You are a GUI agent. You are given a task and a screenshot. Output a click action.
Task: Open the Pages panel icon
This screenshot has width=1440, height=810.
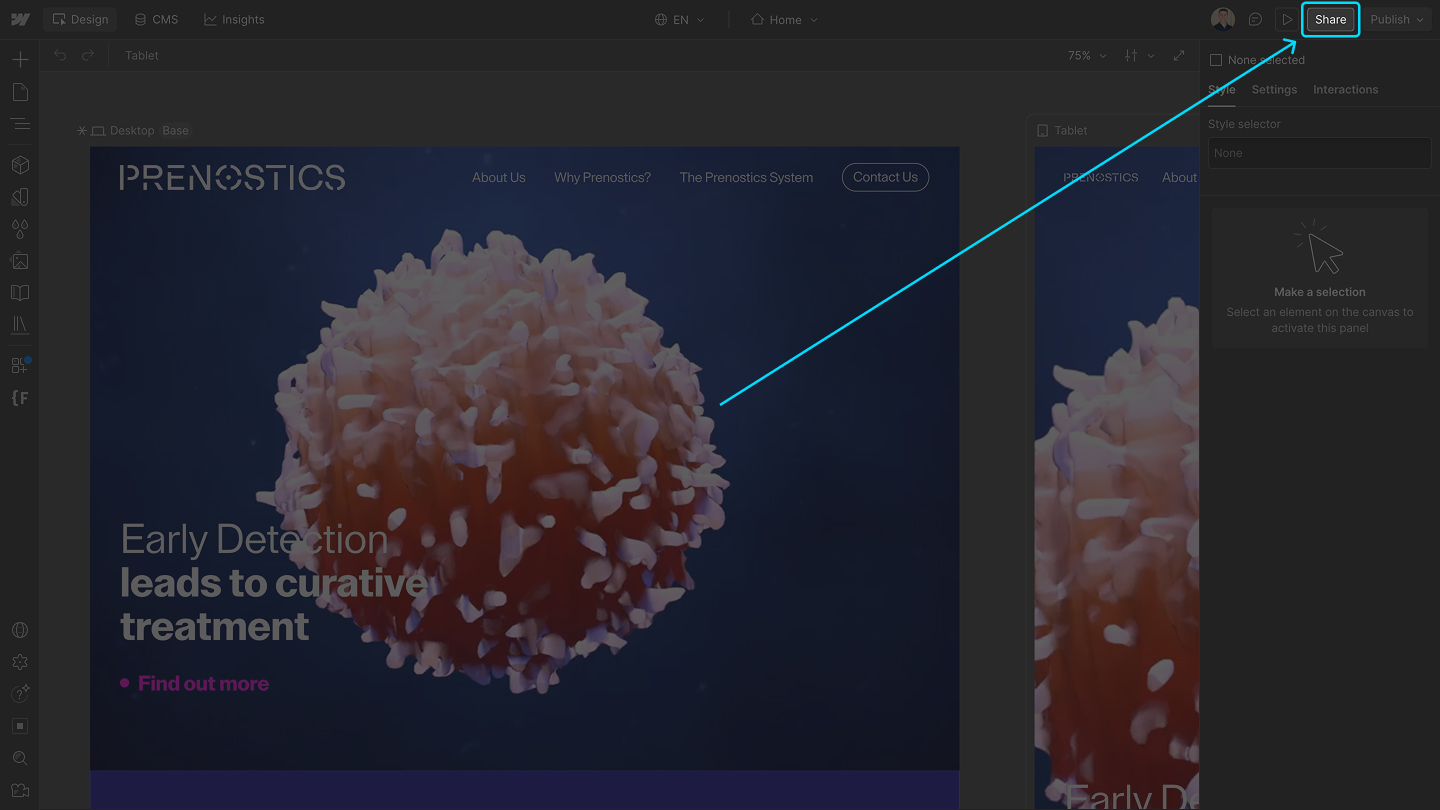click(x=20, y=92)
